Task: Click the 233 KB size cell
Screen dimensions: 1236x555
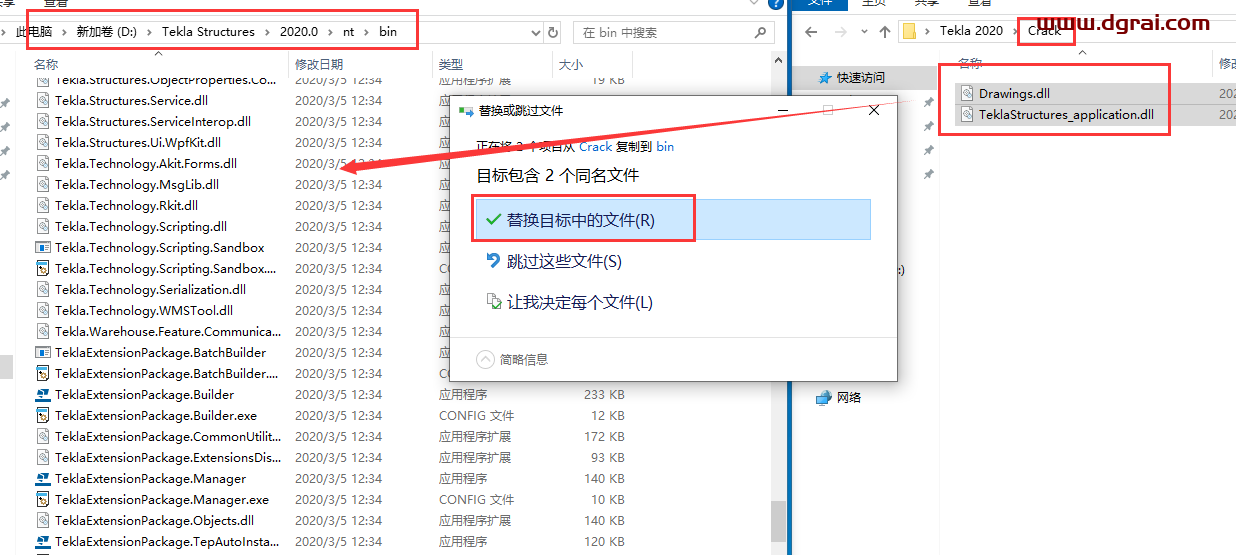Action: 604,394
